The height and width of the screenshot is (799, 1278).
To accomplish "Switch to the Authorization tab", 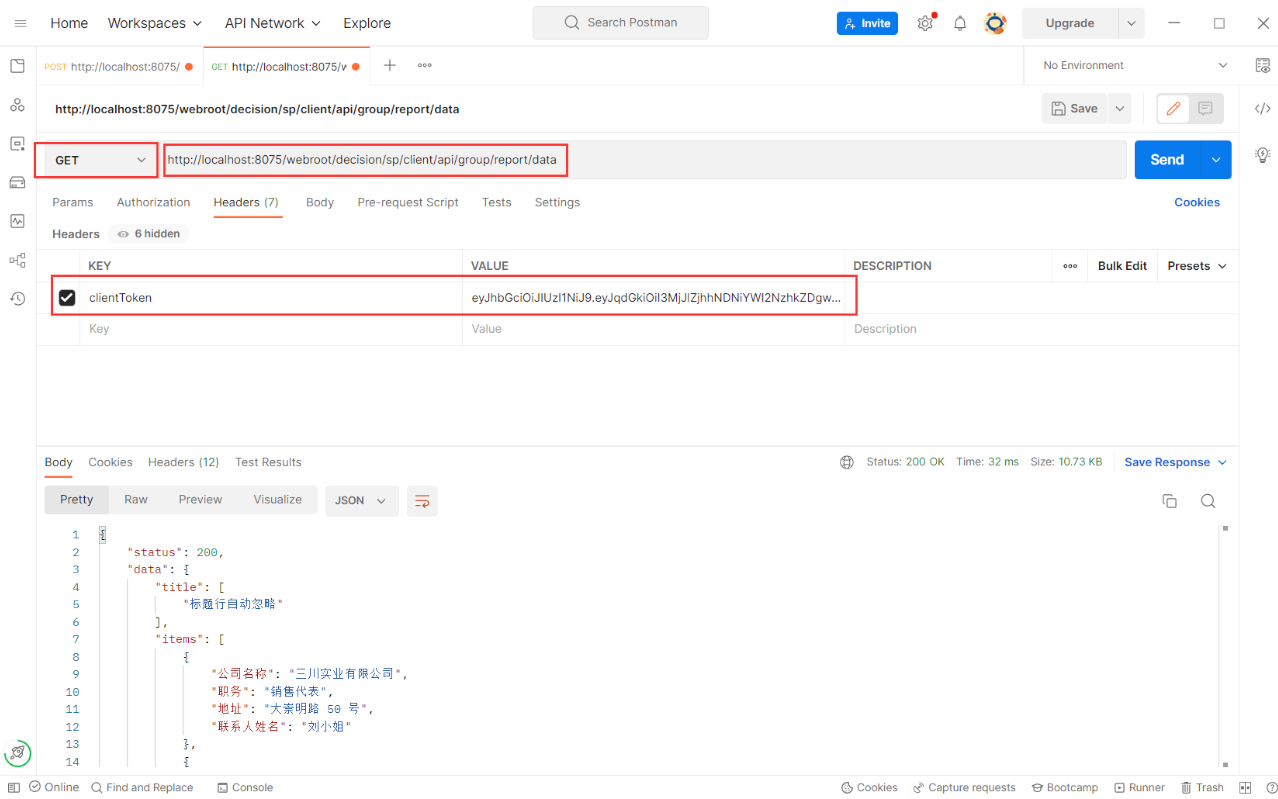I will pos(153,202).
